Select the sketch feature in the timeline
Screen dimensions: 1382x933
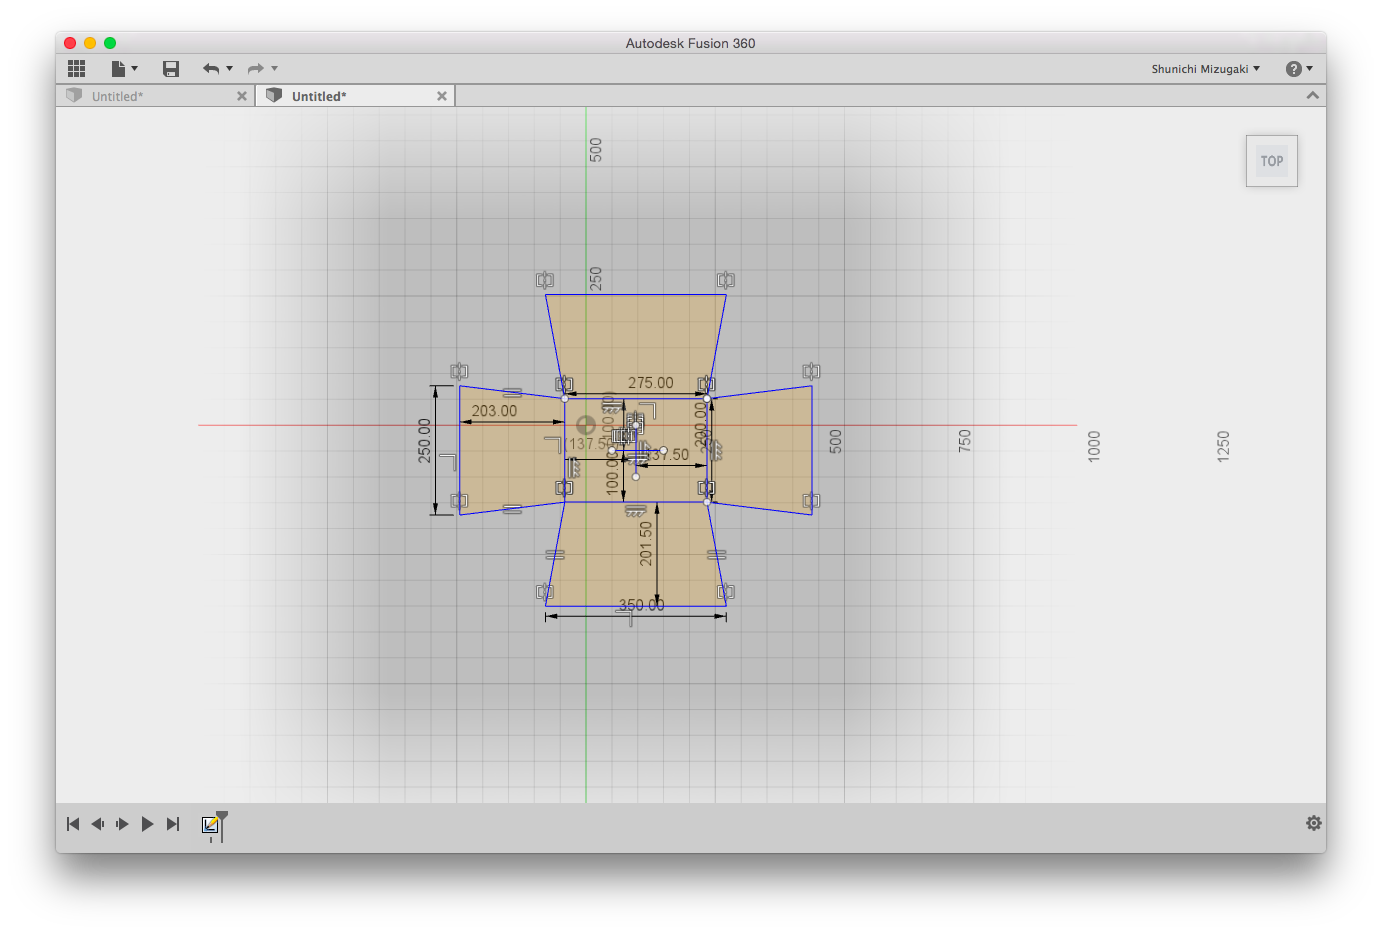pos(210,825)
